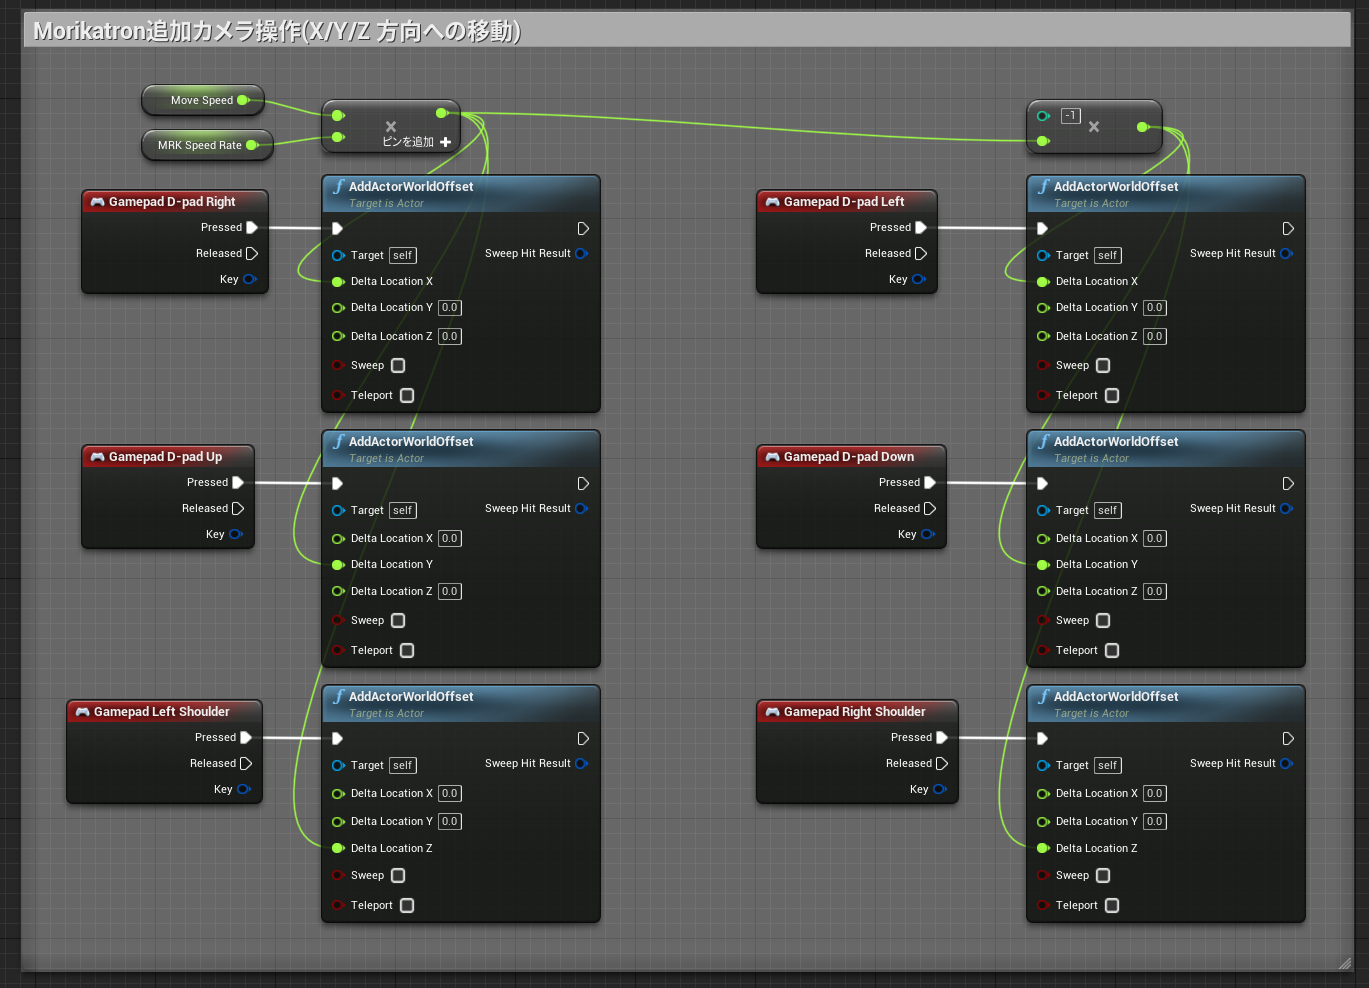Click Key pin of Gamepad D-pad Down
This screenshot has width=1369, height=988.
click(927, 534)
